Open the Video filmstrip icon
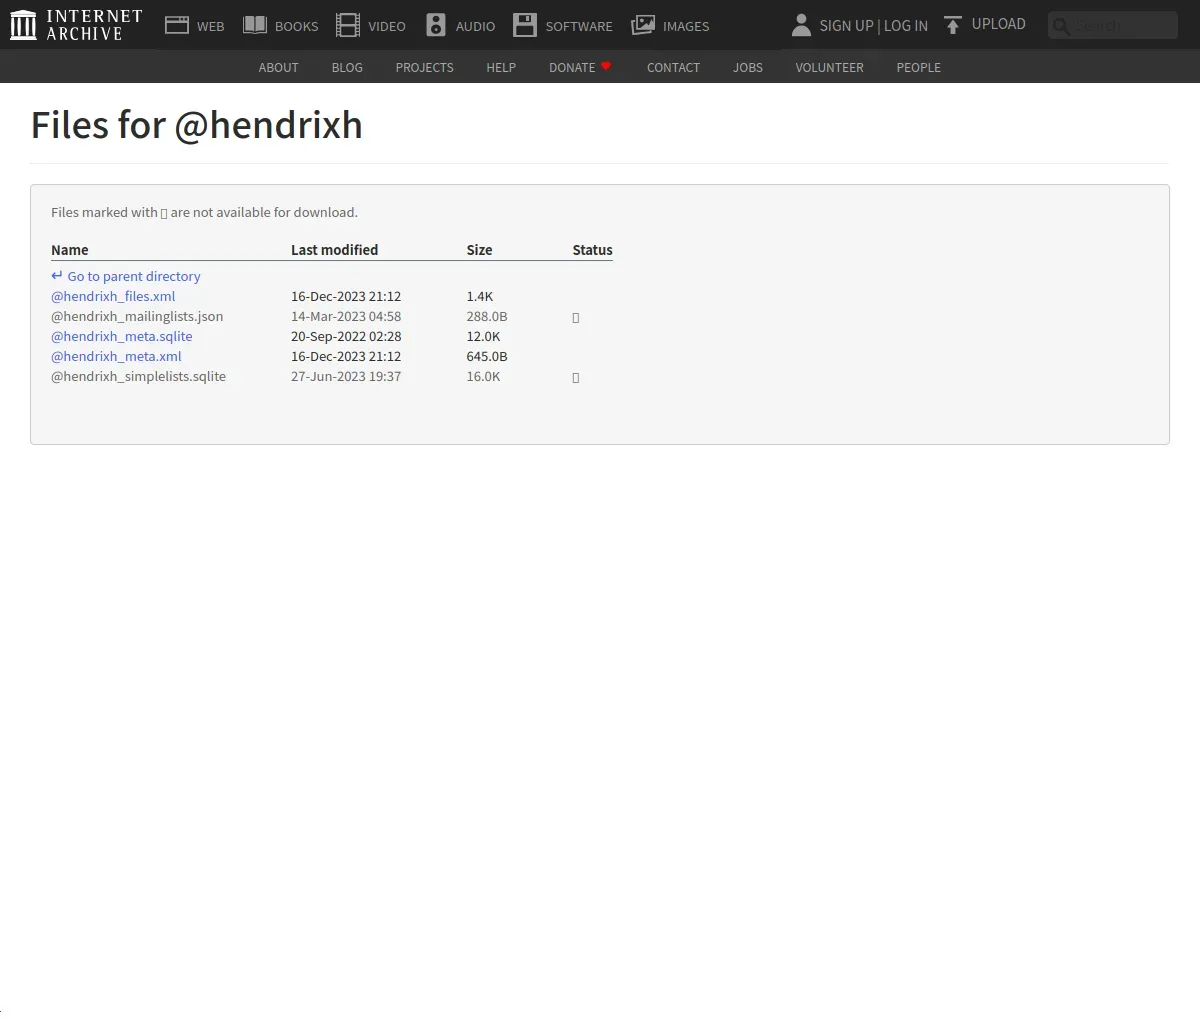The image size is (1200, 1020). [348, 25]
